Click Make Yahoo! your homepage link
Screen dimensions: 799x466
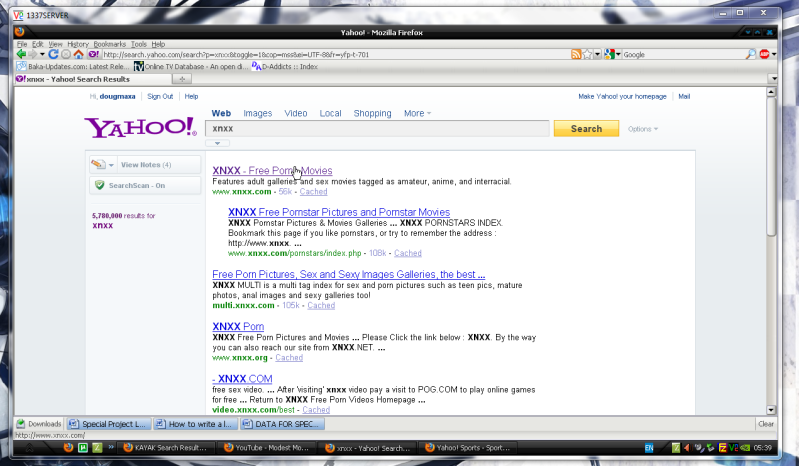click(622, 96)
